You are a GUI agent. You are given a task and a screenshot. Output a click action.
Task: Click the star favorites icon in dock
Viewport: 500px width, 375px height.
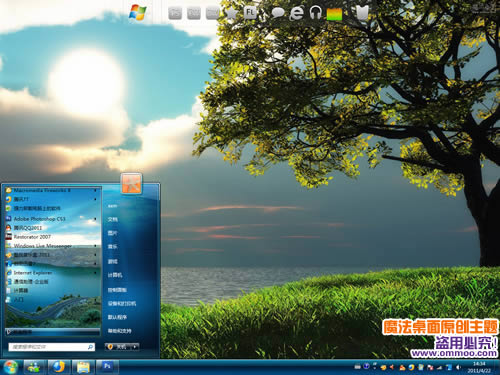[x=232, y=13]
